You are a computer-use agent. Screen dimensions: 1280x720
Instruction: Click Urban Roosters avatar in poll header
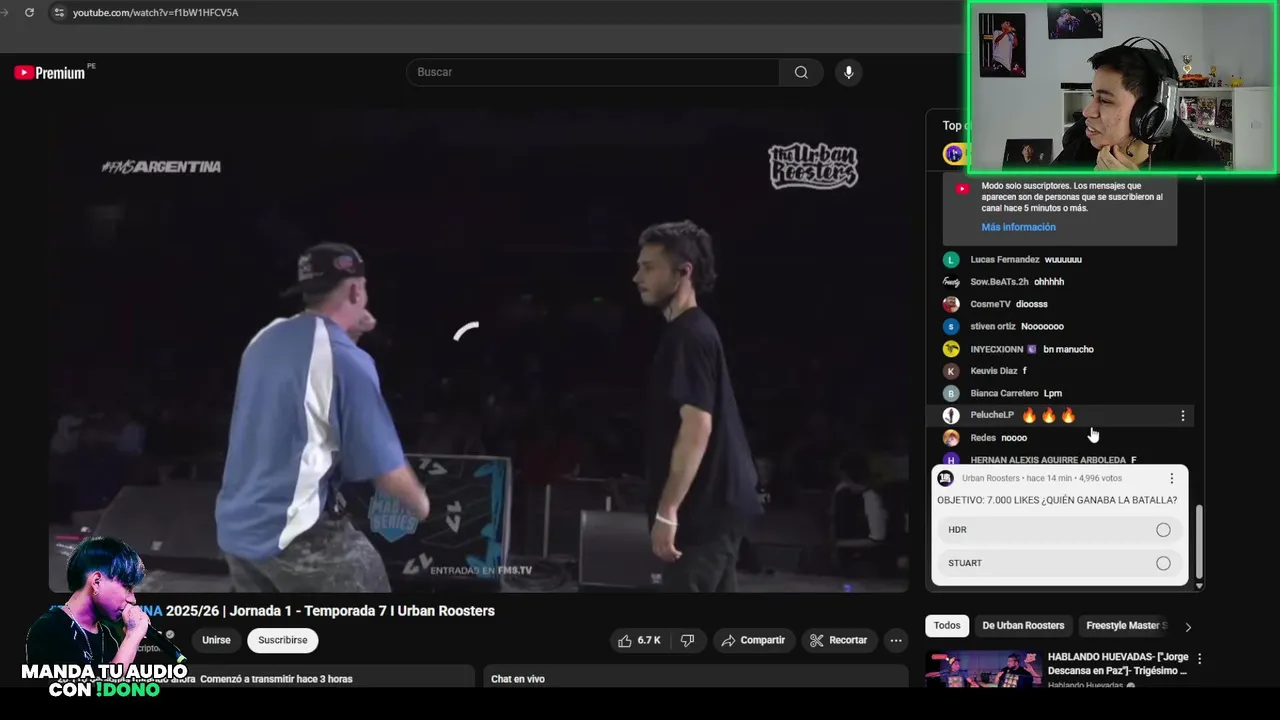tap(945, 478)
